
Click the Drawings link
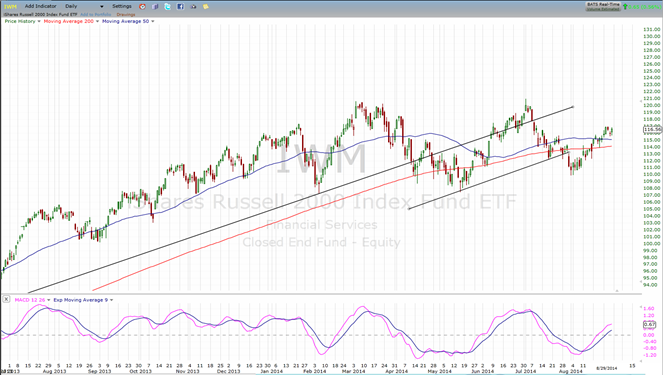click(x=126, y=14)
